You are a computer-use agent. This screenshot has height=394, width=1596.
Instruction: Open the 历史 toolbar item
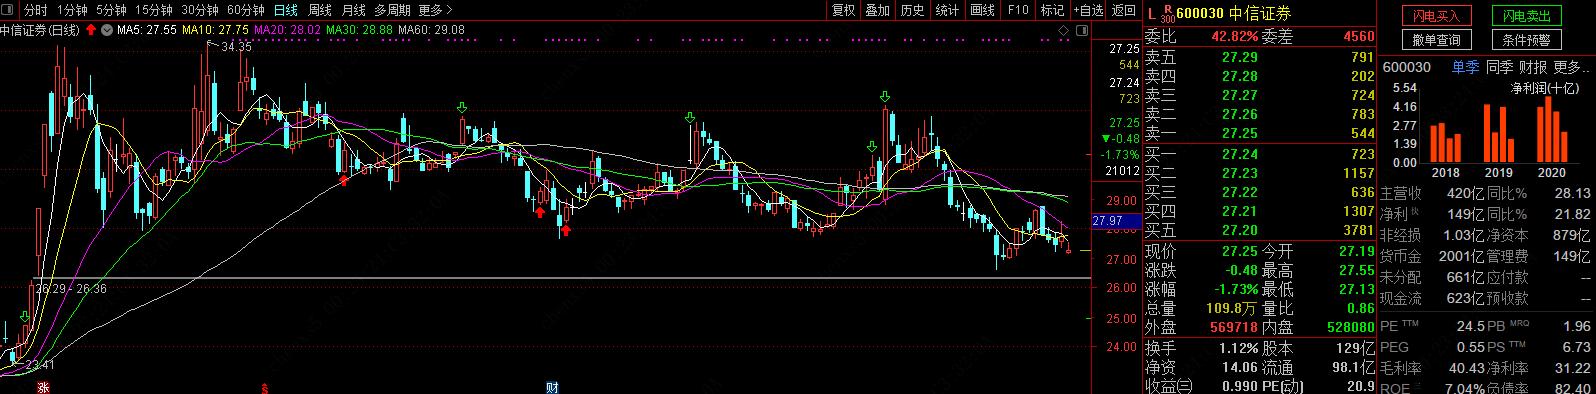[x=912, y=10]
